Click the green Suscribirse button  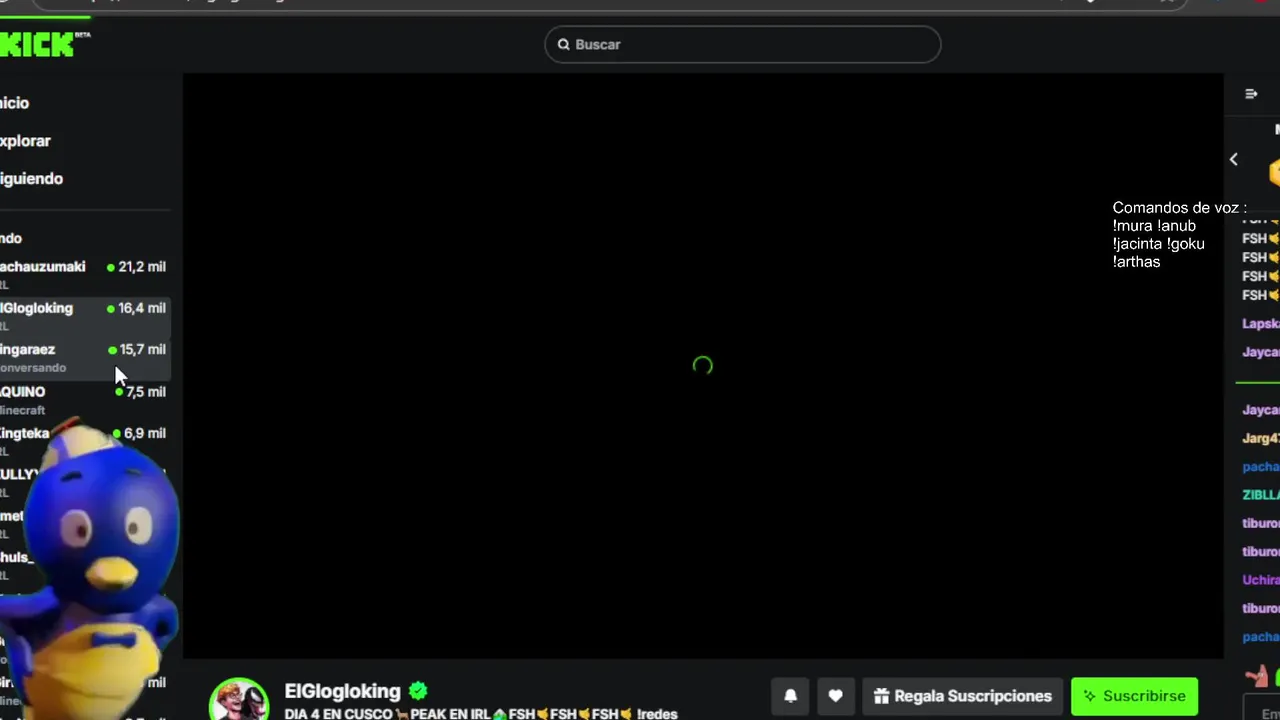click(x=1134, y=696)
